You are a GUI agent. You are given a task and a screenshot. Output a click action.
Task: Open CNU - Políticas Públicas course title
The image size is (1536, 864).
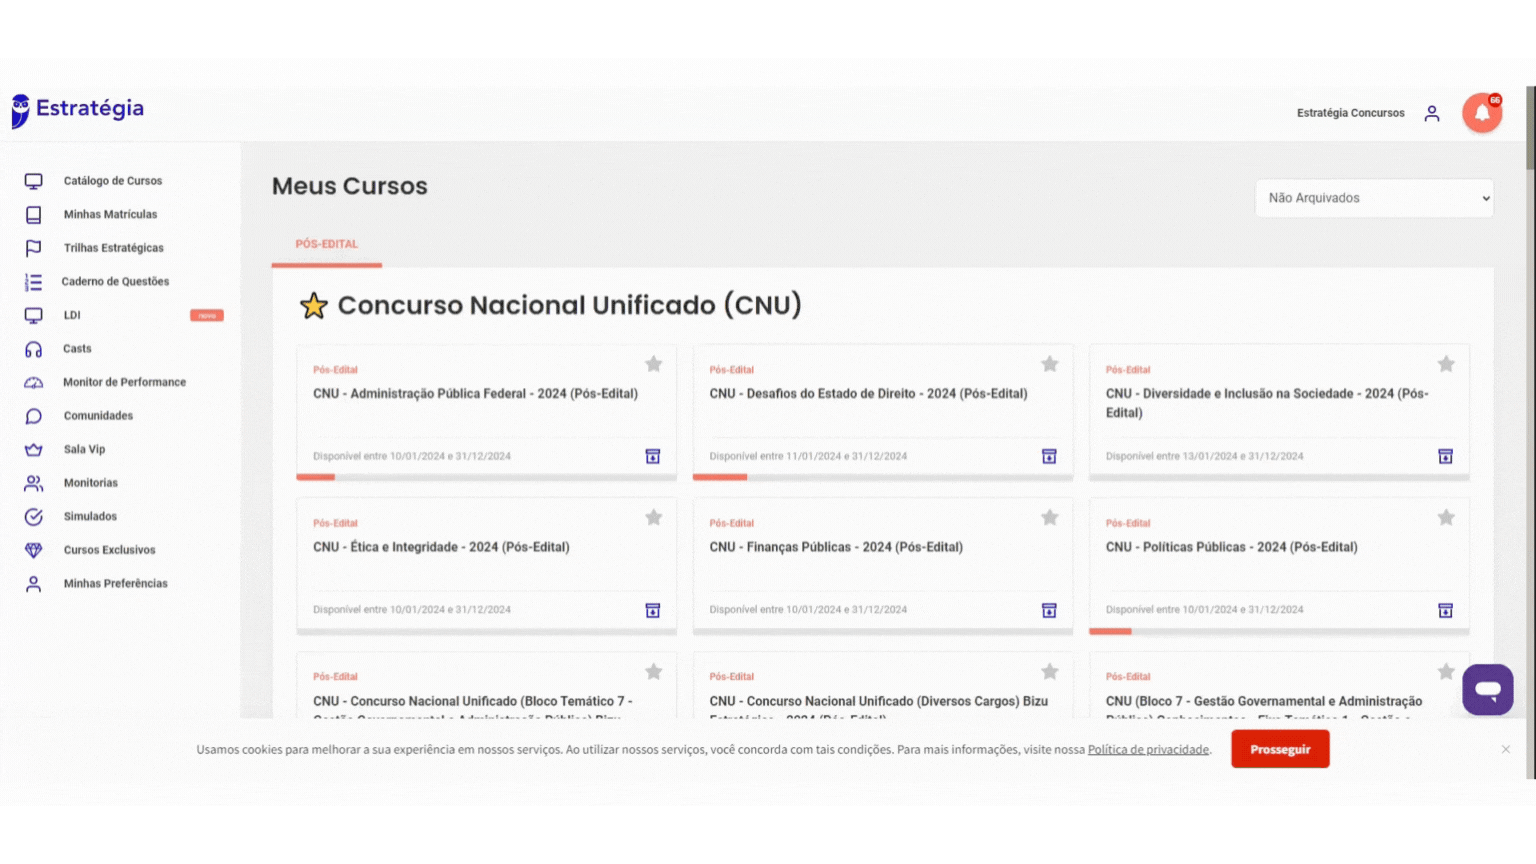coord(1231,547)
